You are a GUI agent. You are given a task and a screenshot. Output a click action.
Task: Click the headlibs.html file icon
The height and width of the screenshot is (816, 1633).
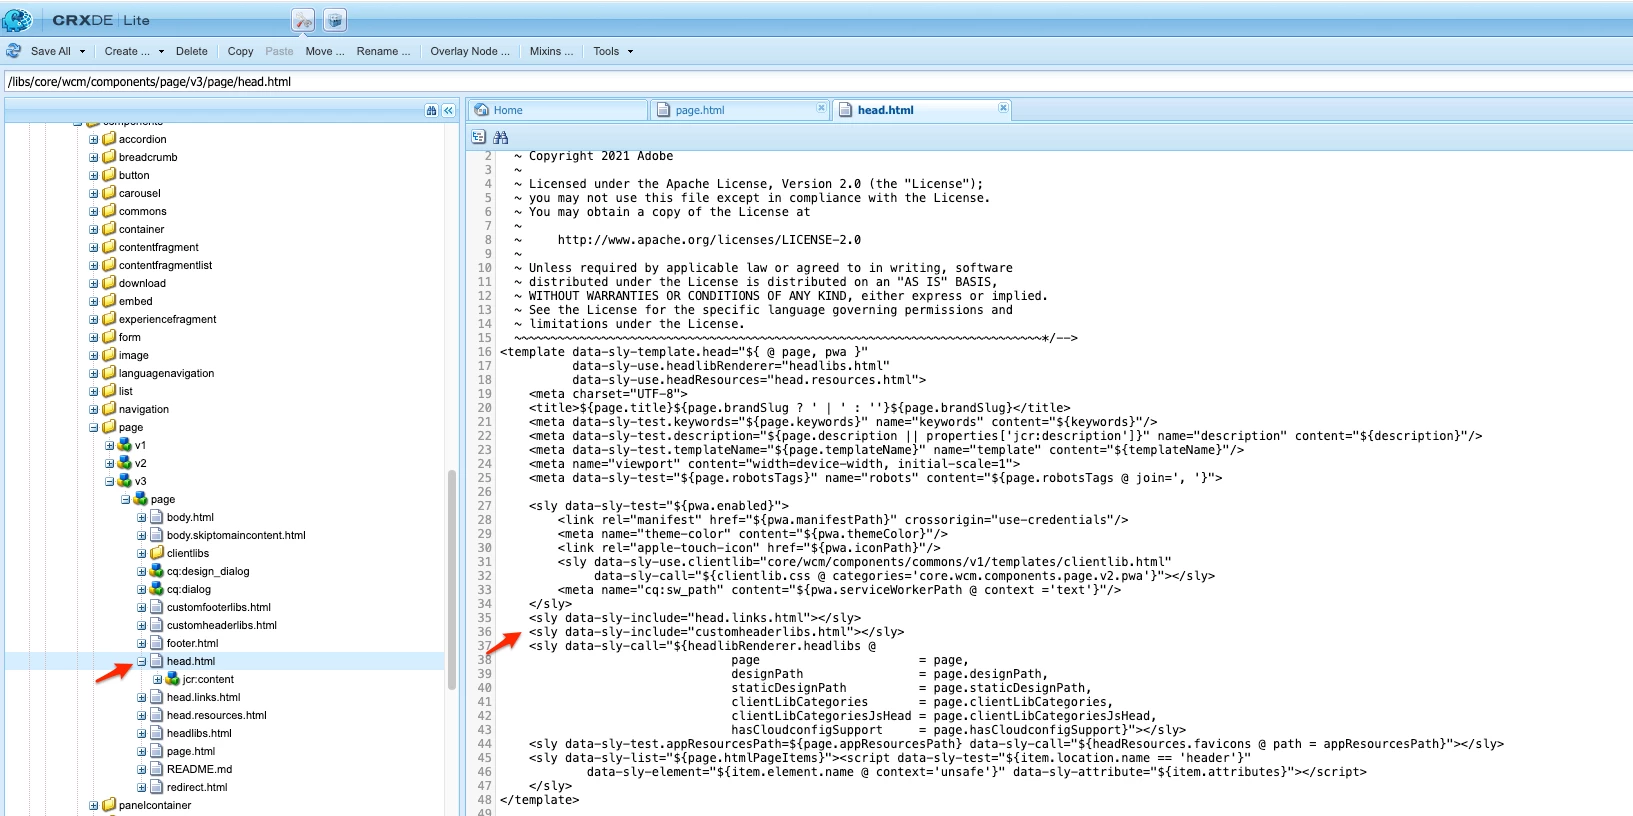point(157,733)
